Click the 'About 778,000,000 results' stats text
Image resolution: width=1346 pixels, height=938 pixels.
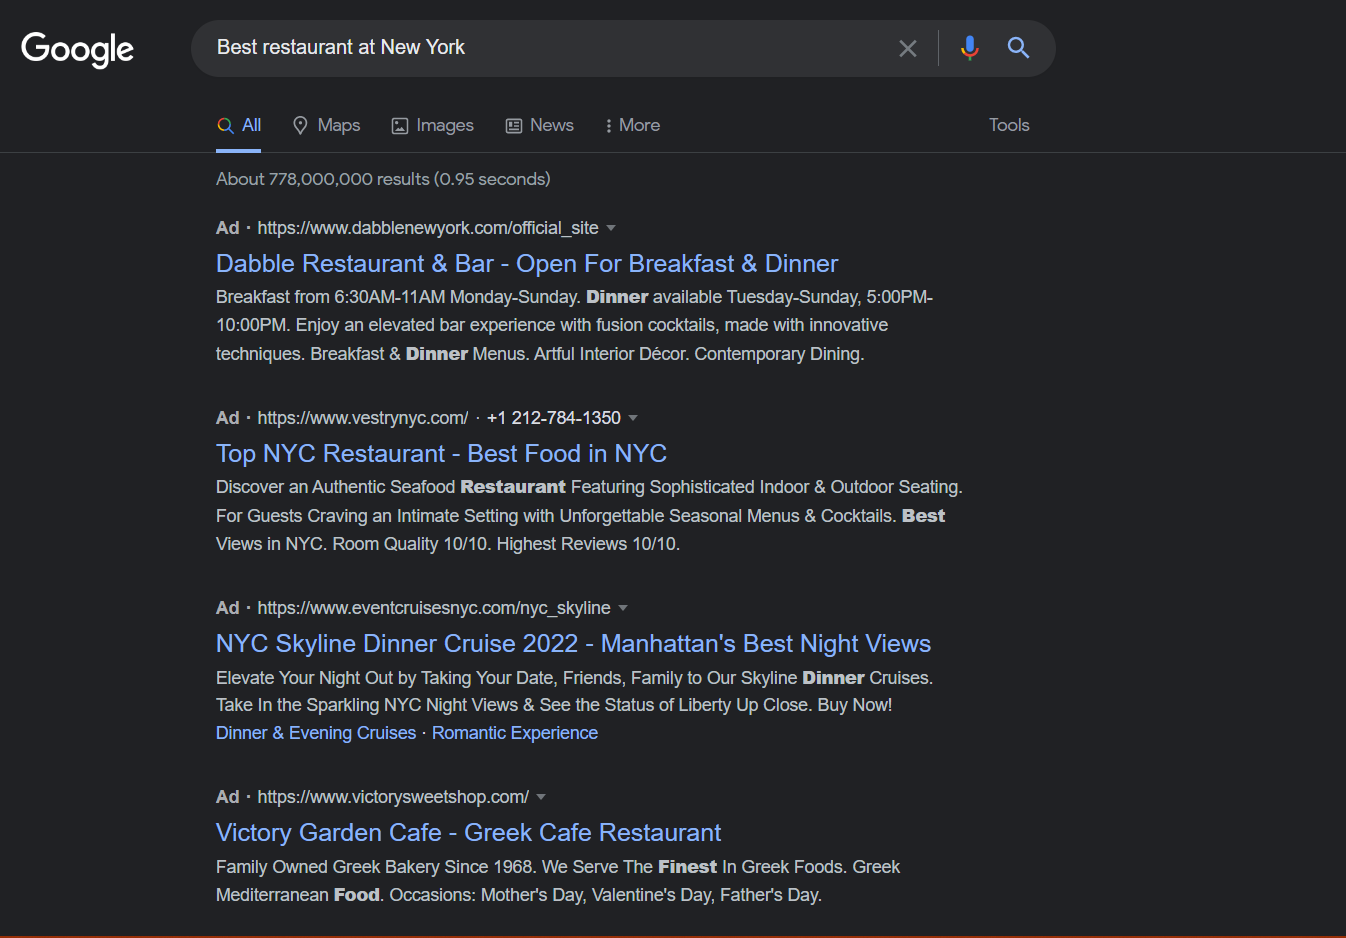[x=383, y=179]
